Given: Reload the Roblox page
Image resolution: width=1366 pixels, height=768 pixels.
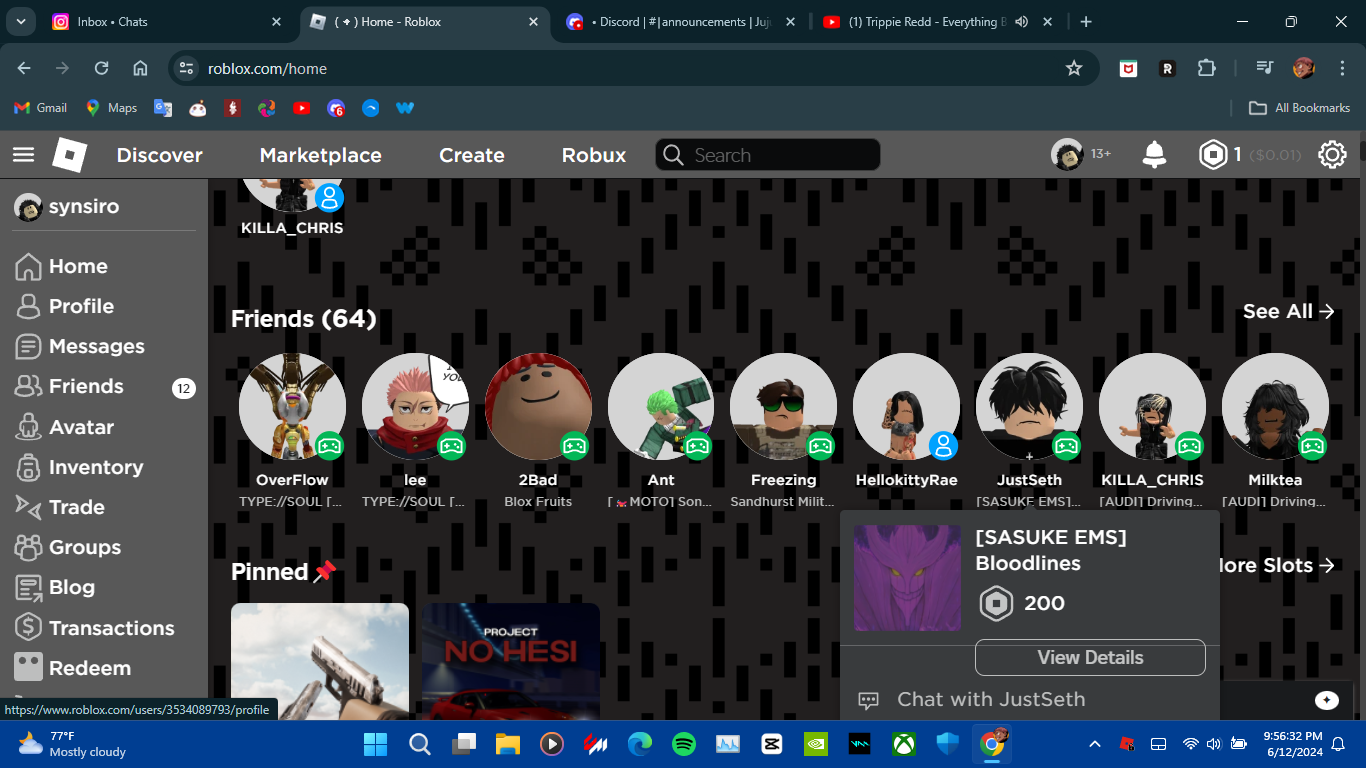Looking at the screenshot, I should tap(101, 68).
